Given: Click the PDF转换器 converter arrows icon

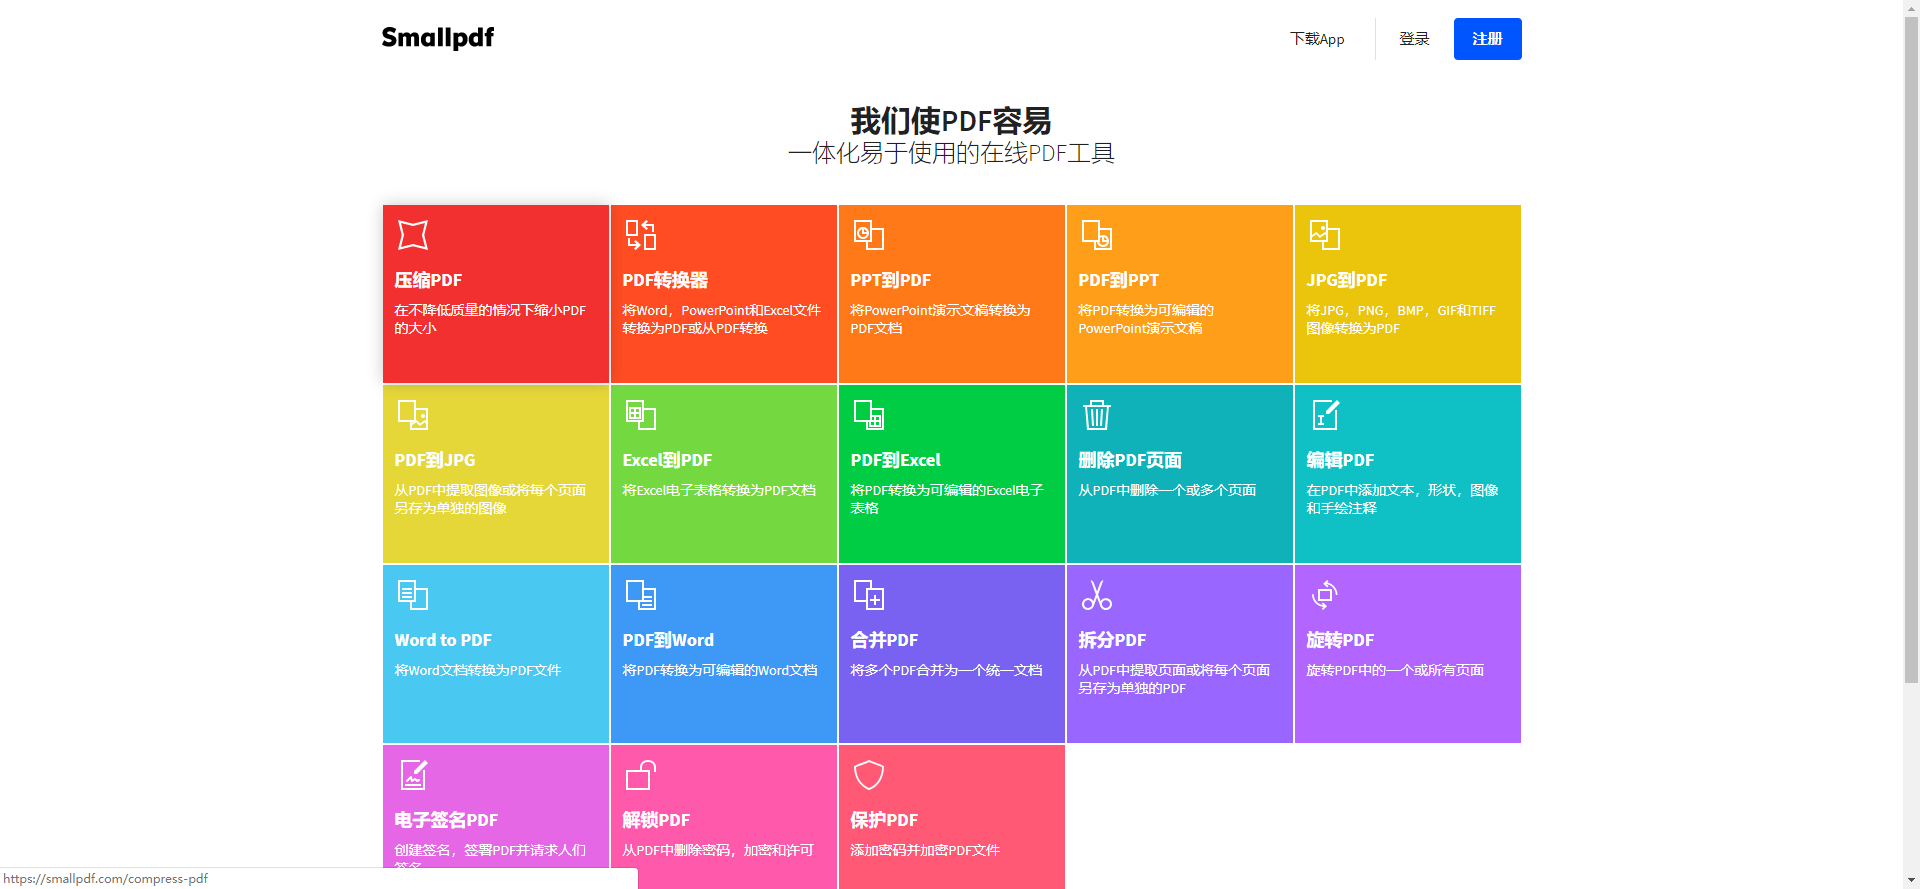Looking at the screenshot, I should coord(640,235).
